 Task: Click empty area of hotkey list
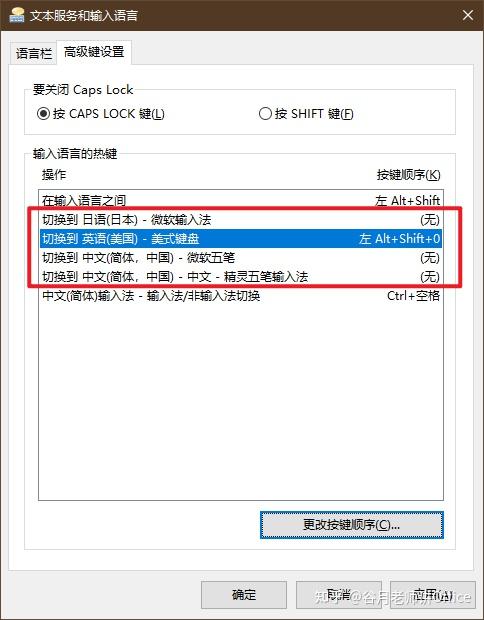(x=241, y=401)
